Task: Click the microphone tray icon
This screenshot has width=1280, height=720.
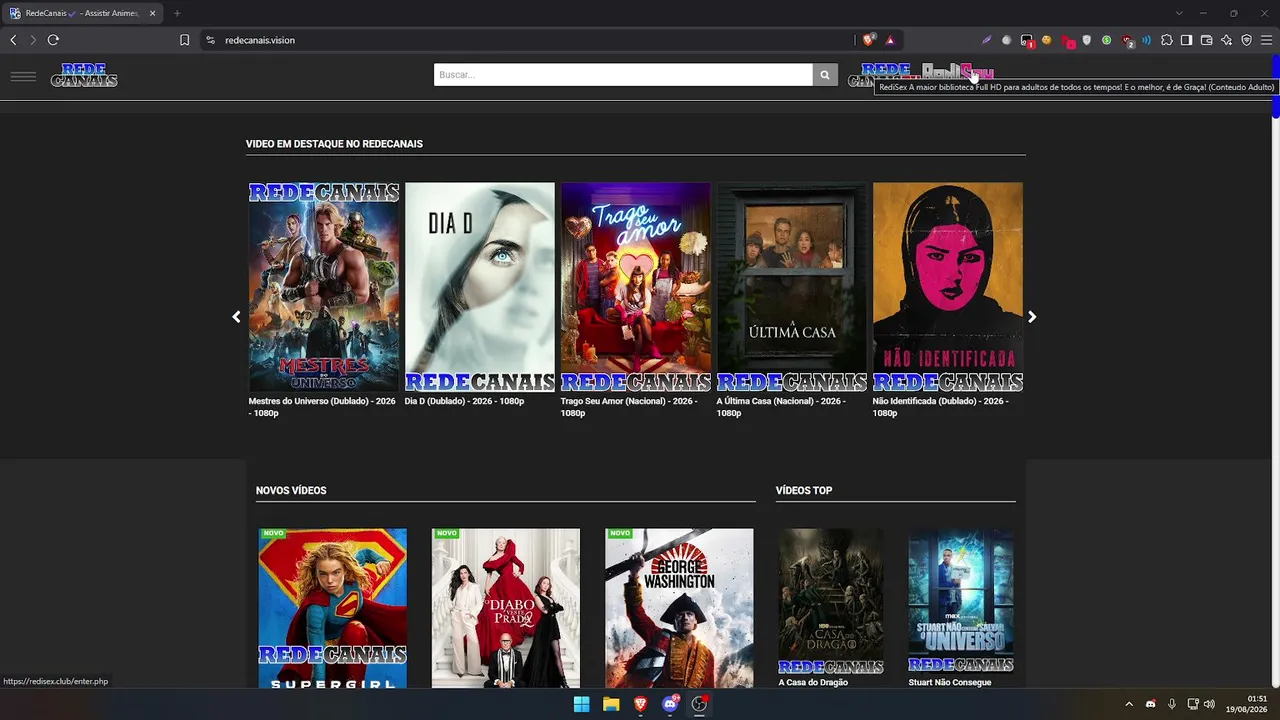Action: coord(1172,704)
